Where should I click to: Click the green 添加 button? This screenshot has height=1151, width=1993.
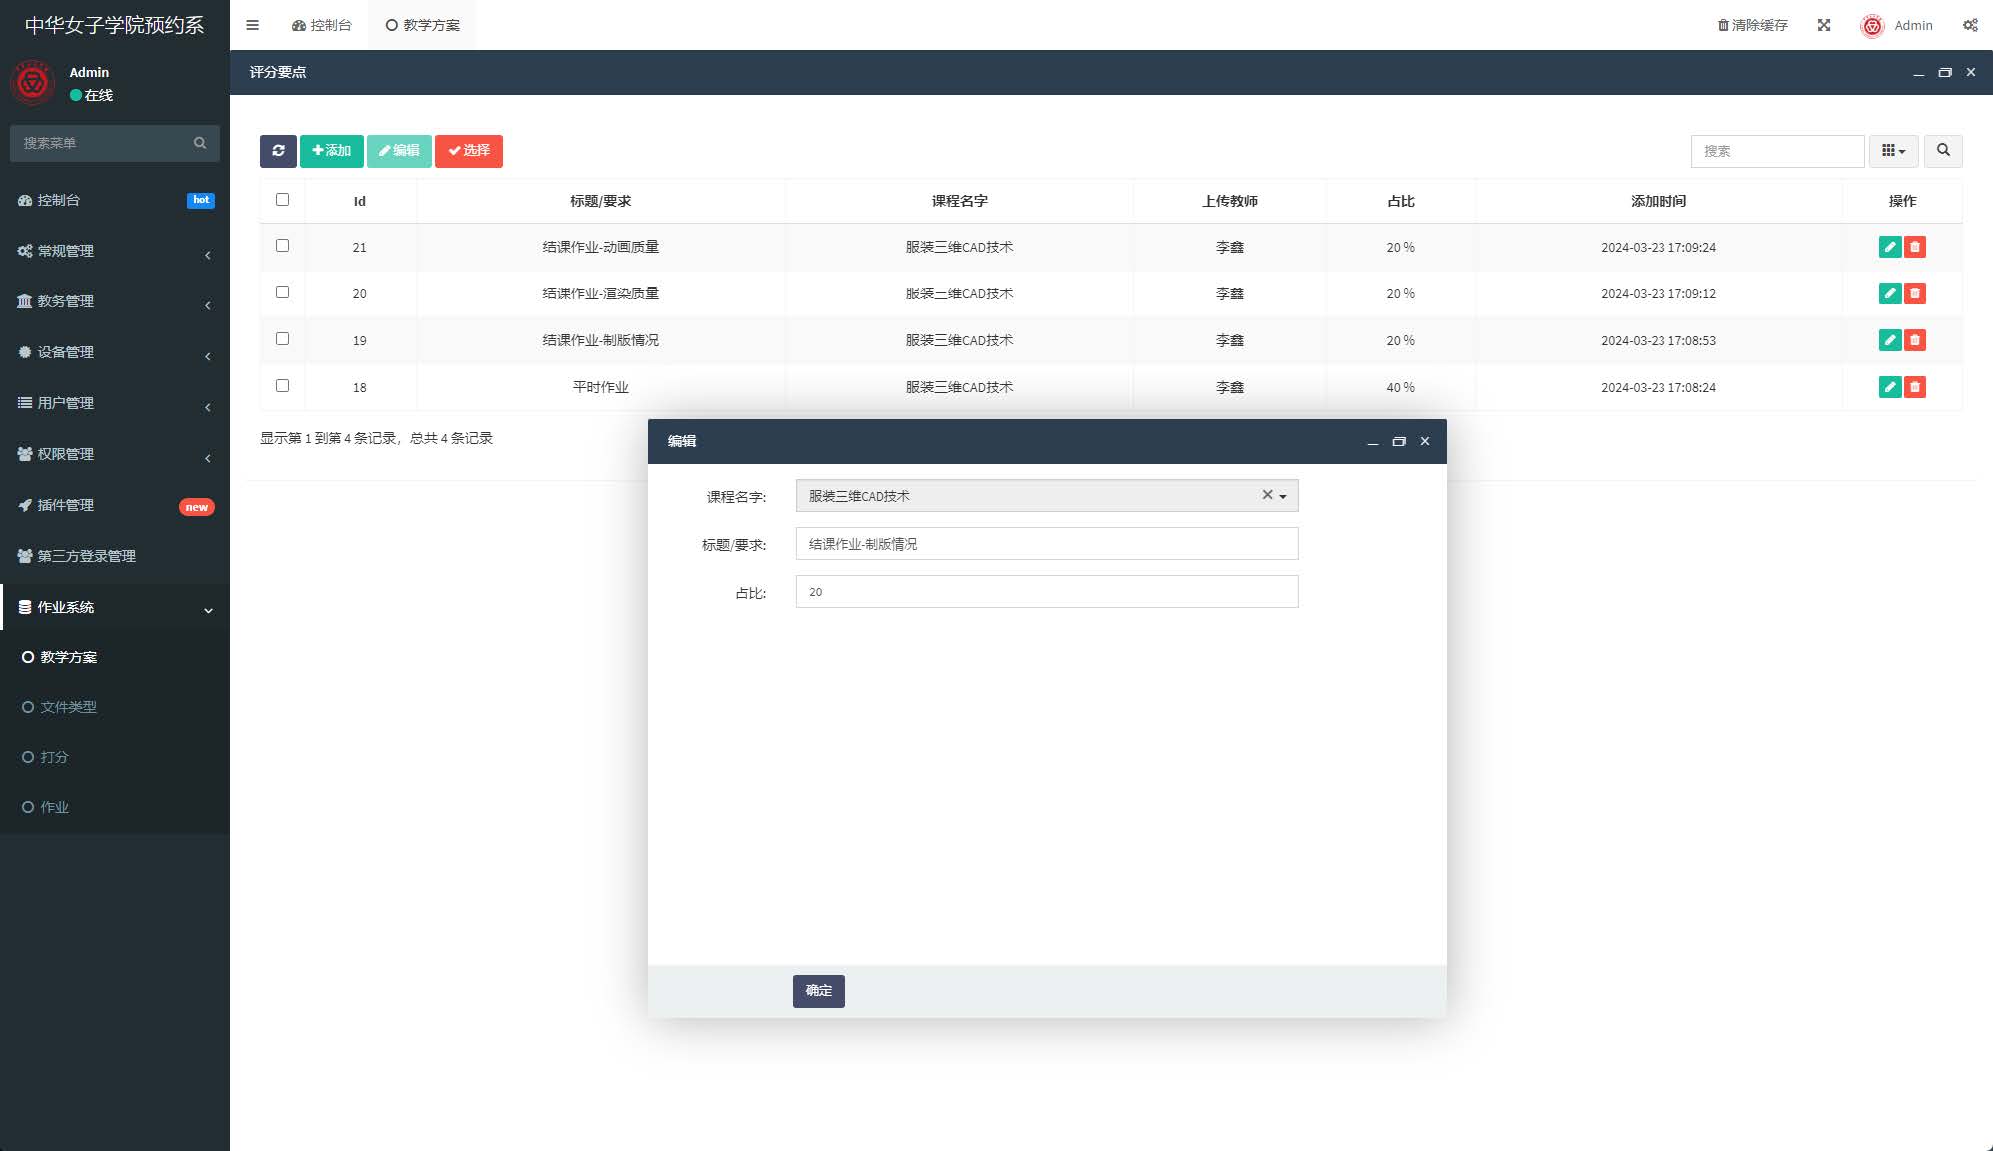[x=331, y=151]
